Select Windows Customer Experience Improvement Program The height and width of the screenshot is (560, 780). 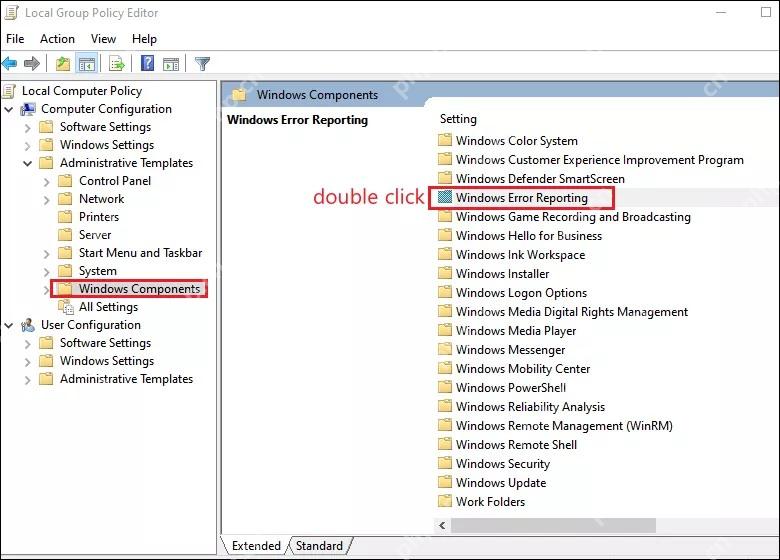pyautogui.click(x=599, y=160)
